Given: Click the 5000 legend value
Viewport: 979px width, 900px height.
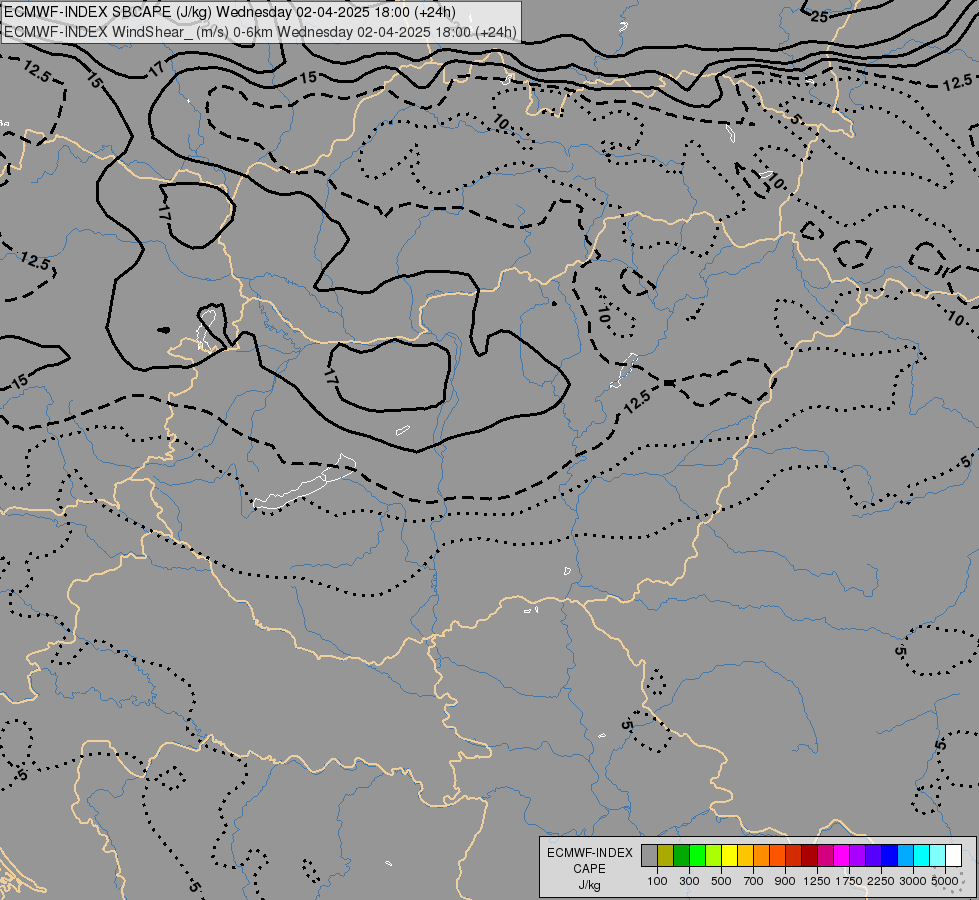Looking at the screenshot, I should pos(945,881).
